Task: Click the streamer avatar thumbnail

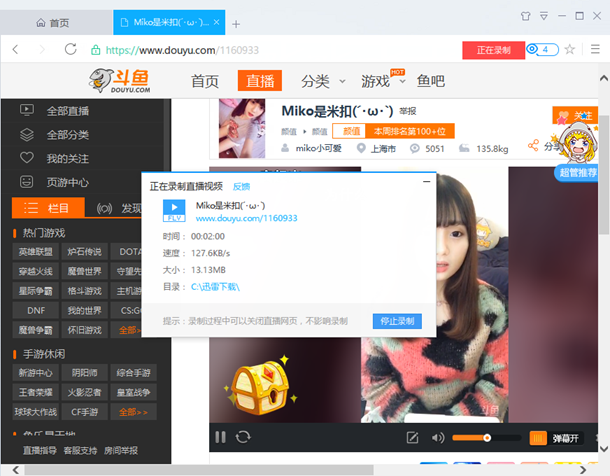Action: 242,128
